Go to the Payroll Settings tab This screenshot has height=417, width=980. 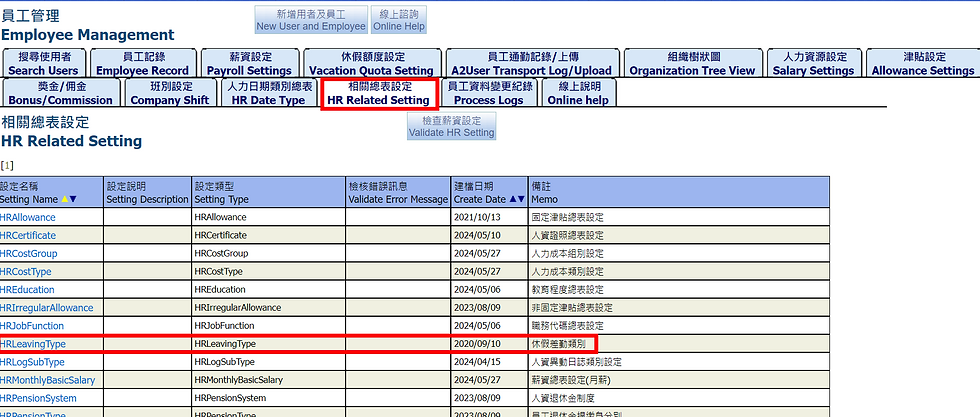tap(249, 64)
